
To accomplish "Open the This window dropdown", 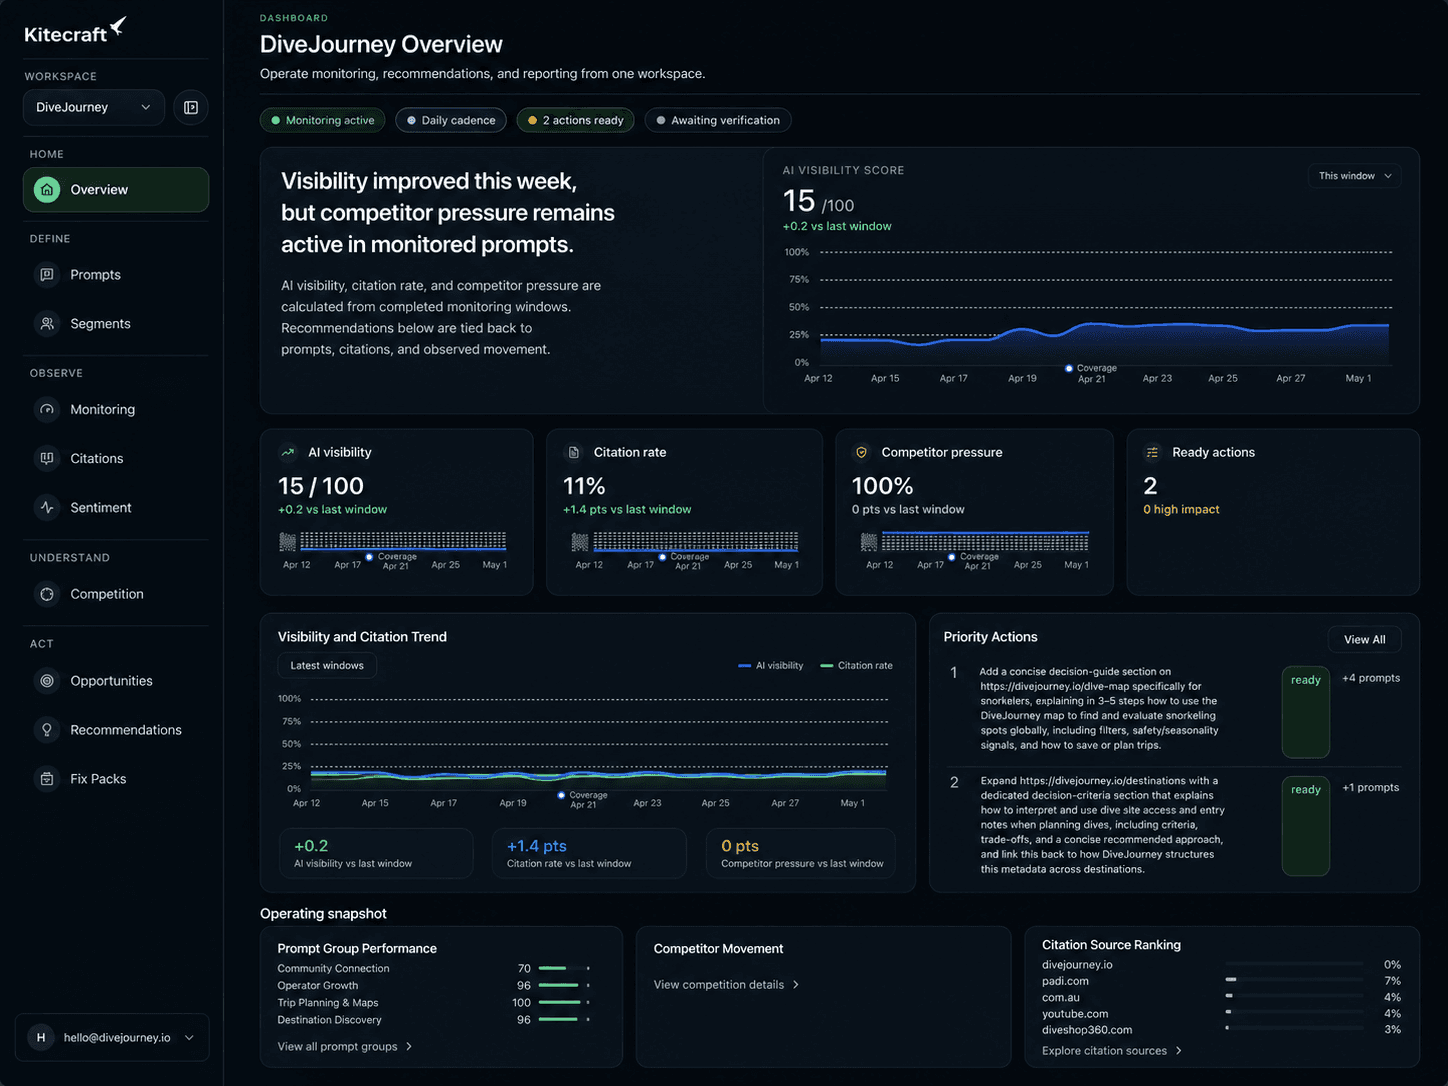I will point(1354,176).
